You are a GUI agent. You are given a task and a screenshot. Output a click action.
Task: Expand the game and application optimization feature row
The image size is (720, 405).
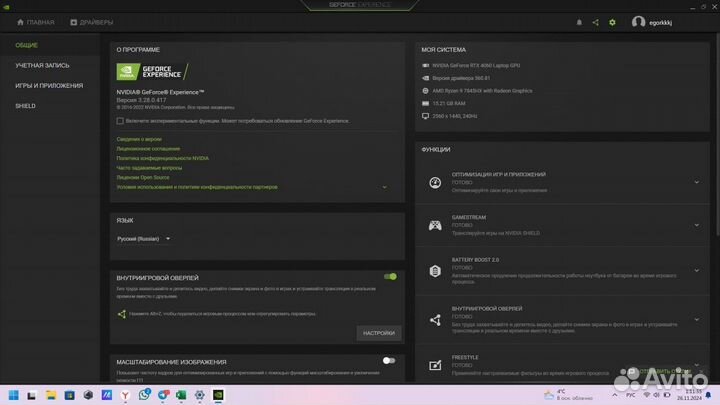click(697, 182)
